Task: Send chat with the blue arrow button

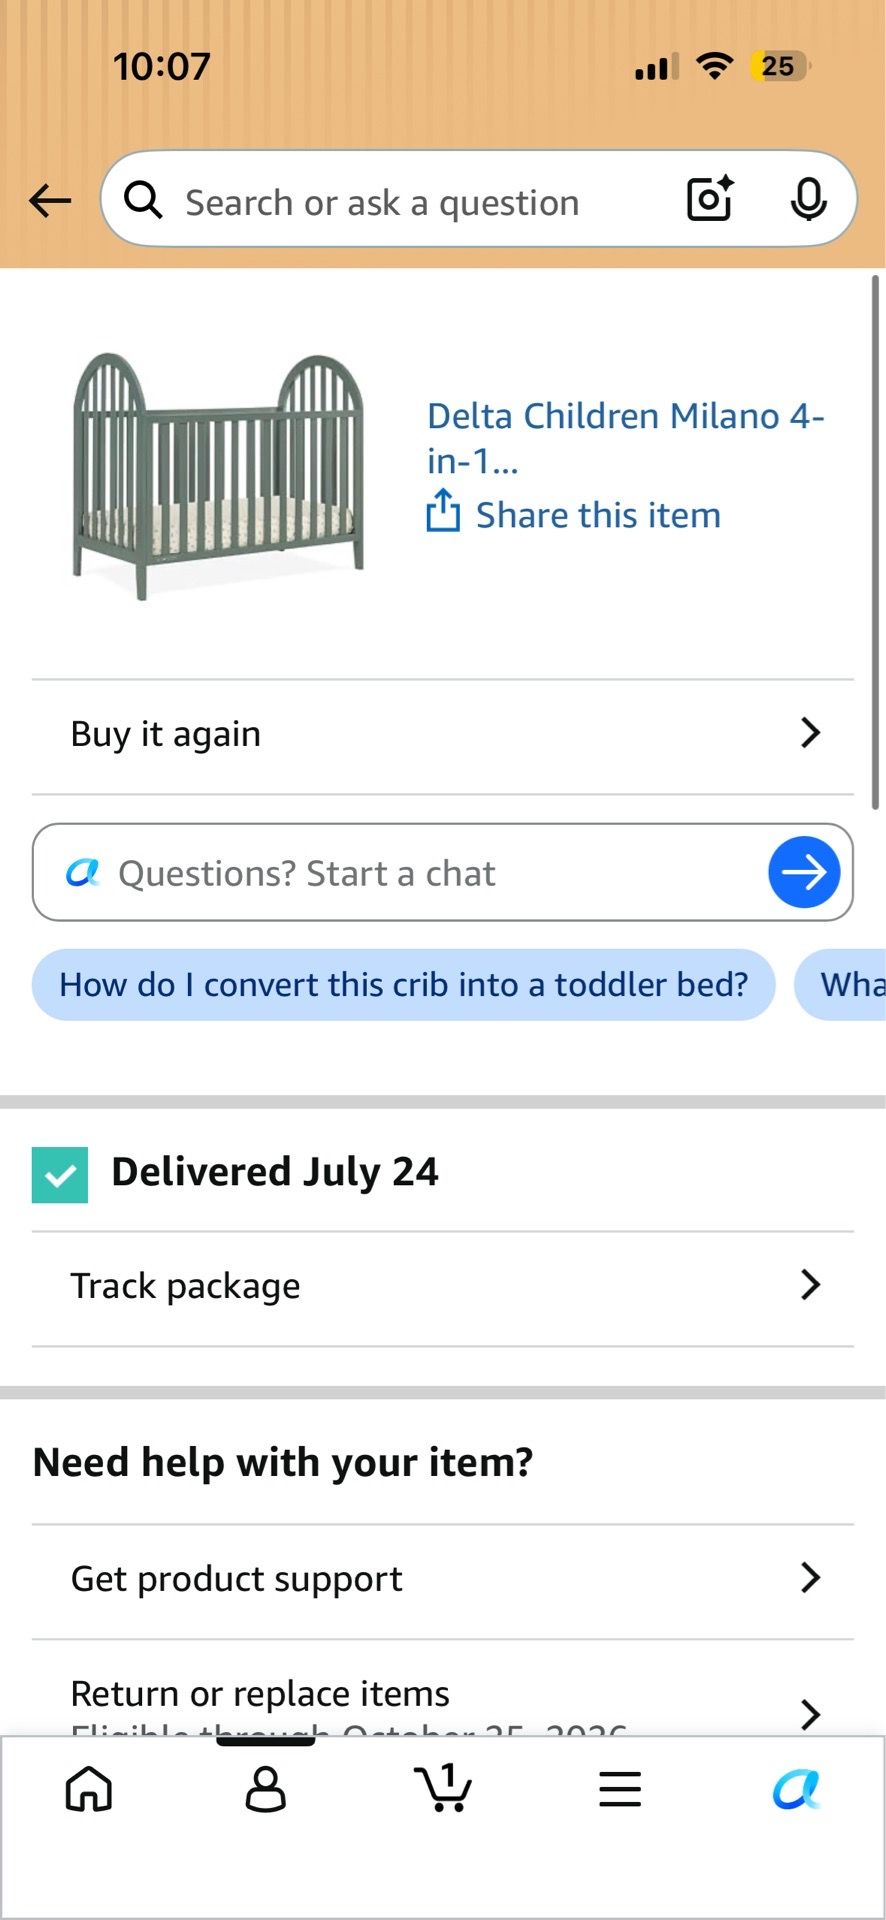Action: click(x=804, y=872)
